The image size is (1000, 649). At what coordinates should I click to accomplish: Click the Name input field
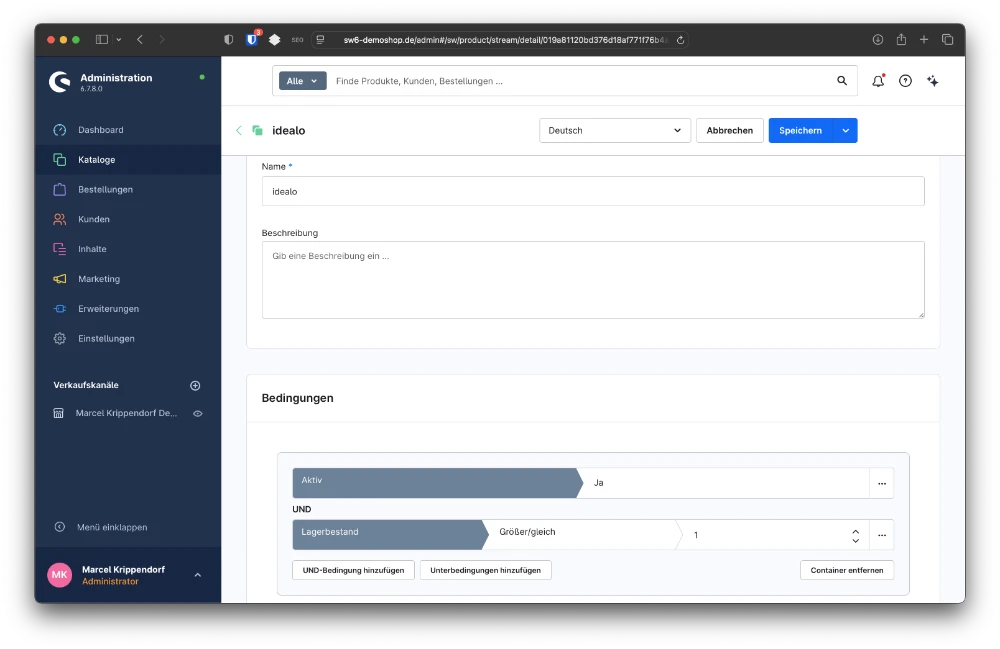point(592,191)
